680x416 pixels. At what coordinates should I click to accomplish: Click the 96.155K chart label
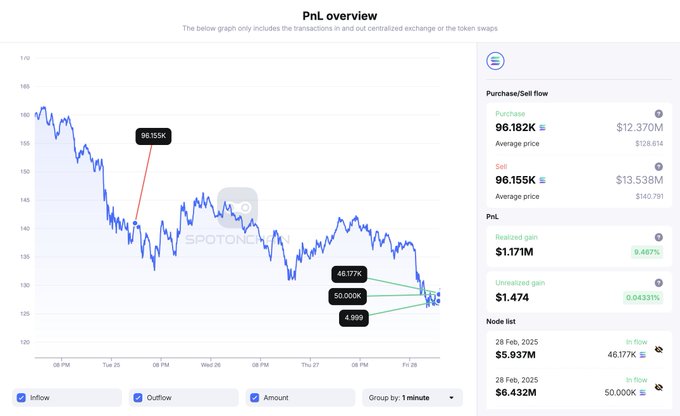(x=154, y=137)
